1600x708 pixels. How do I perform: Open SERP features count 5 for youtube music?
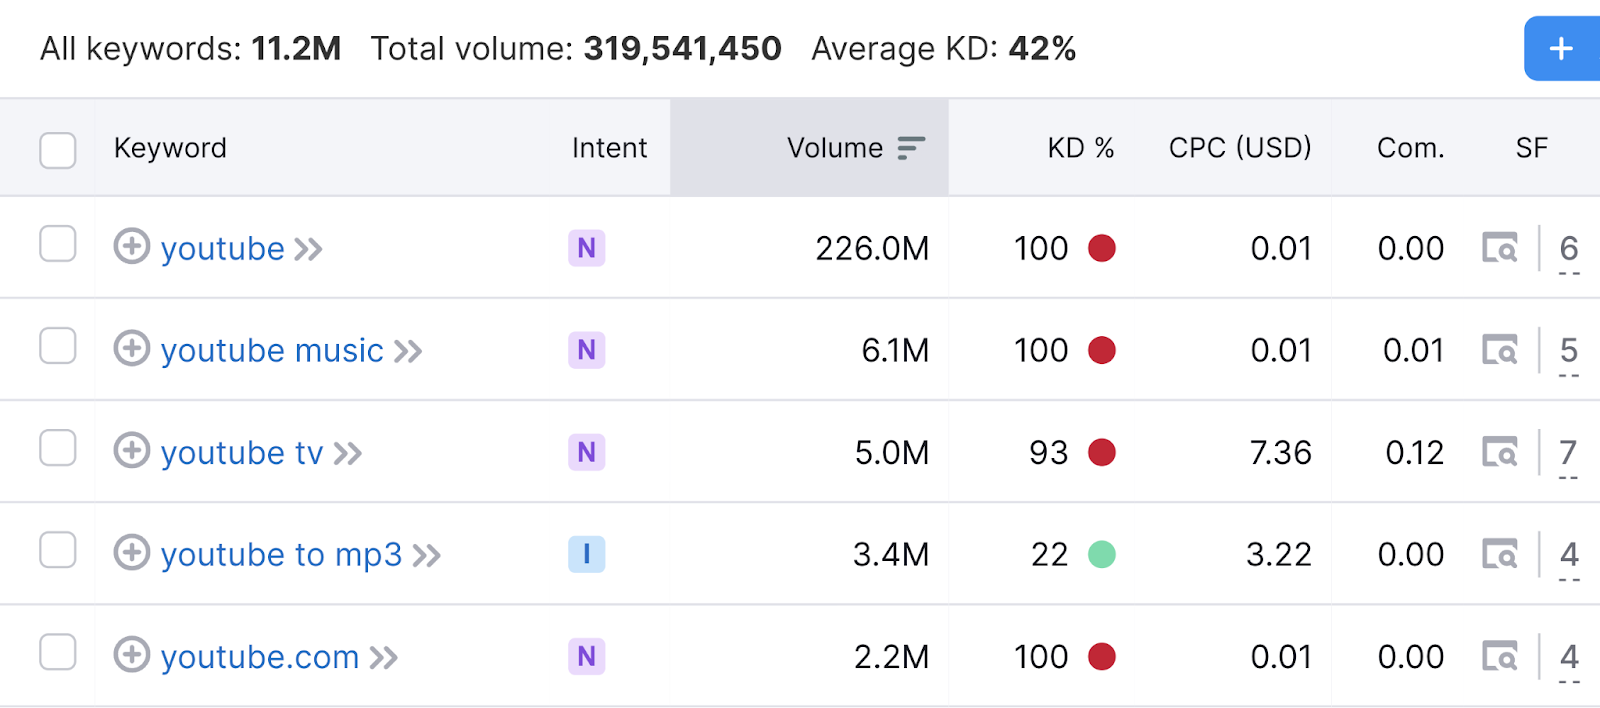click(1569, 350)
